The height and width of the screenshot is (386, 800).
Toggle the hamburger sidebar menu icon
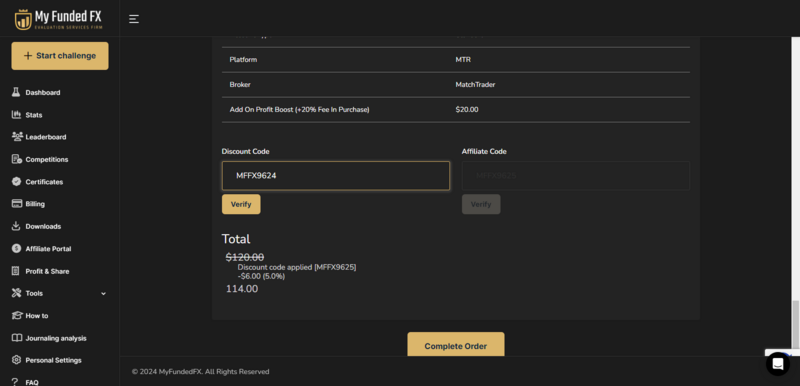click(134, 19)
